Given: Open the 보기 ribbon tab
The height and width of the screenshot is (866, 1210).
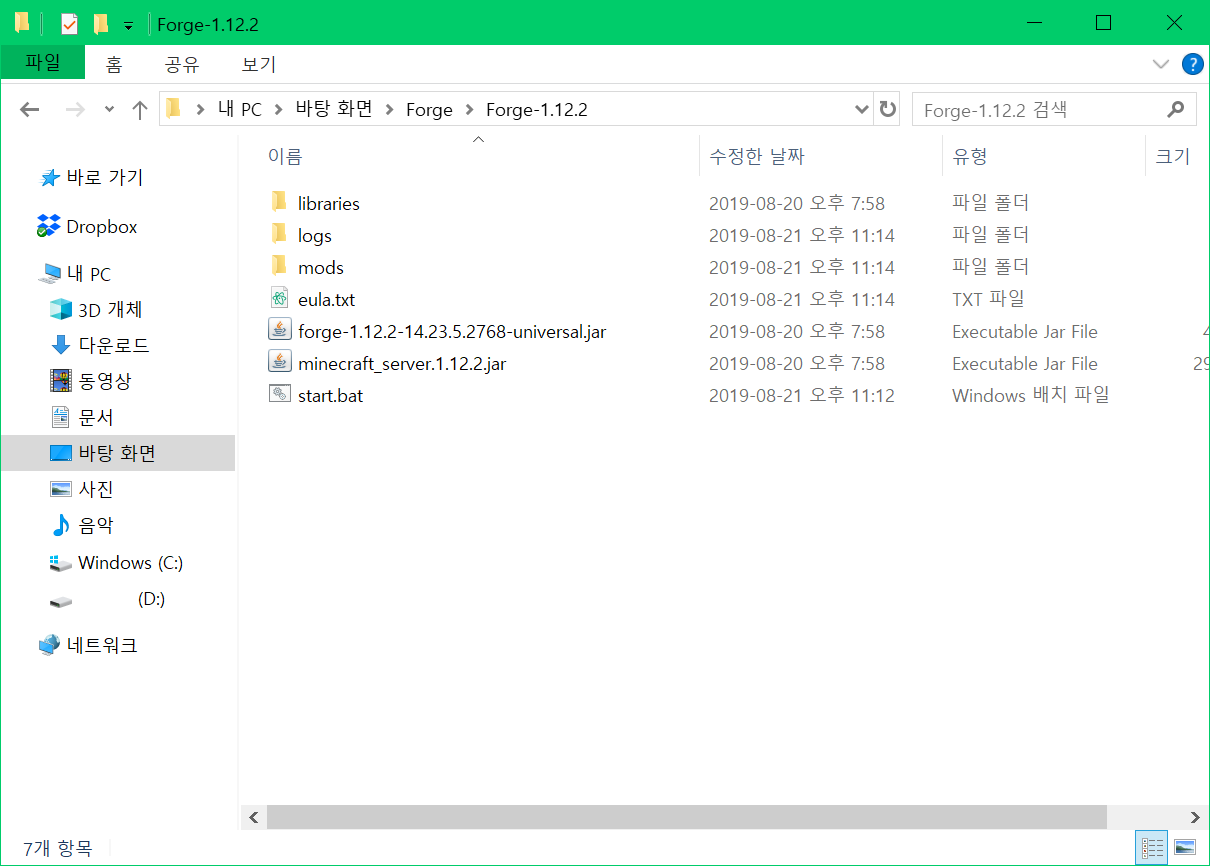Looking at the screenshot, I should coord(259,65).
